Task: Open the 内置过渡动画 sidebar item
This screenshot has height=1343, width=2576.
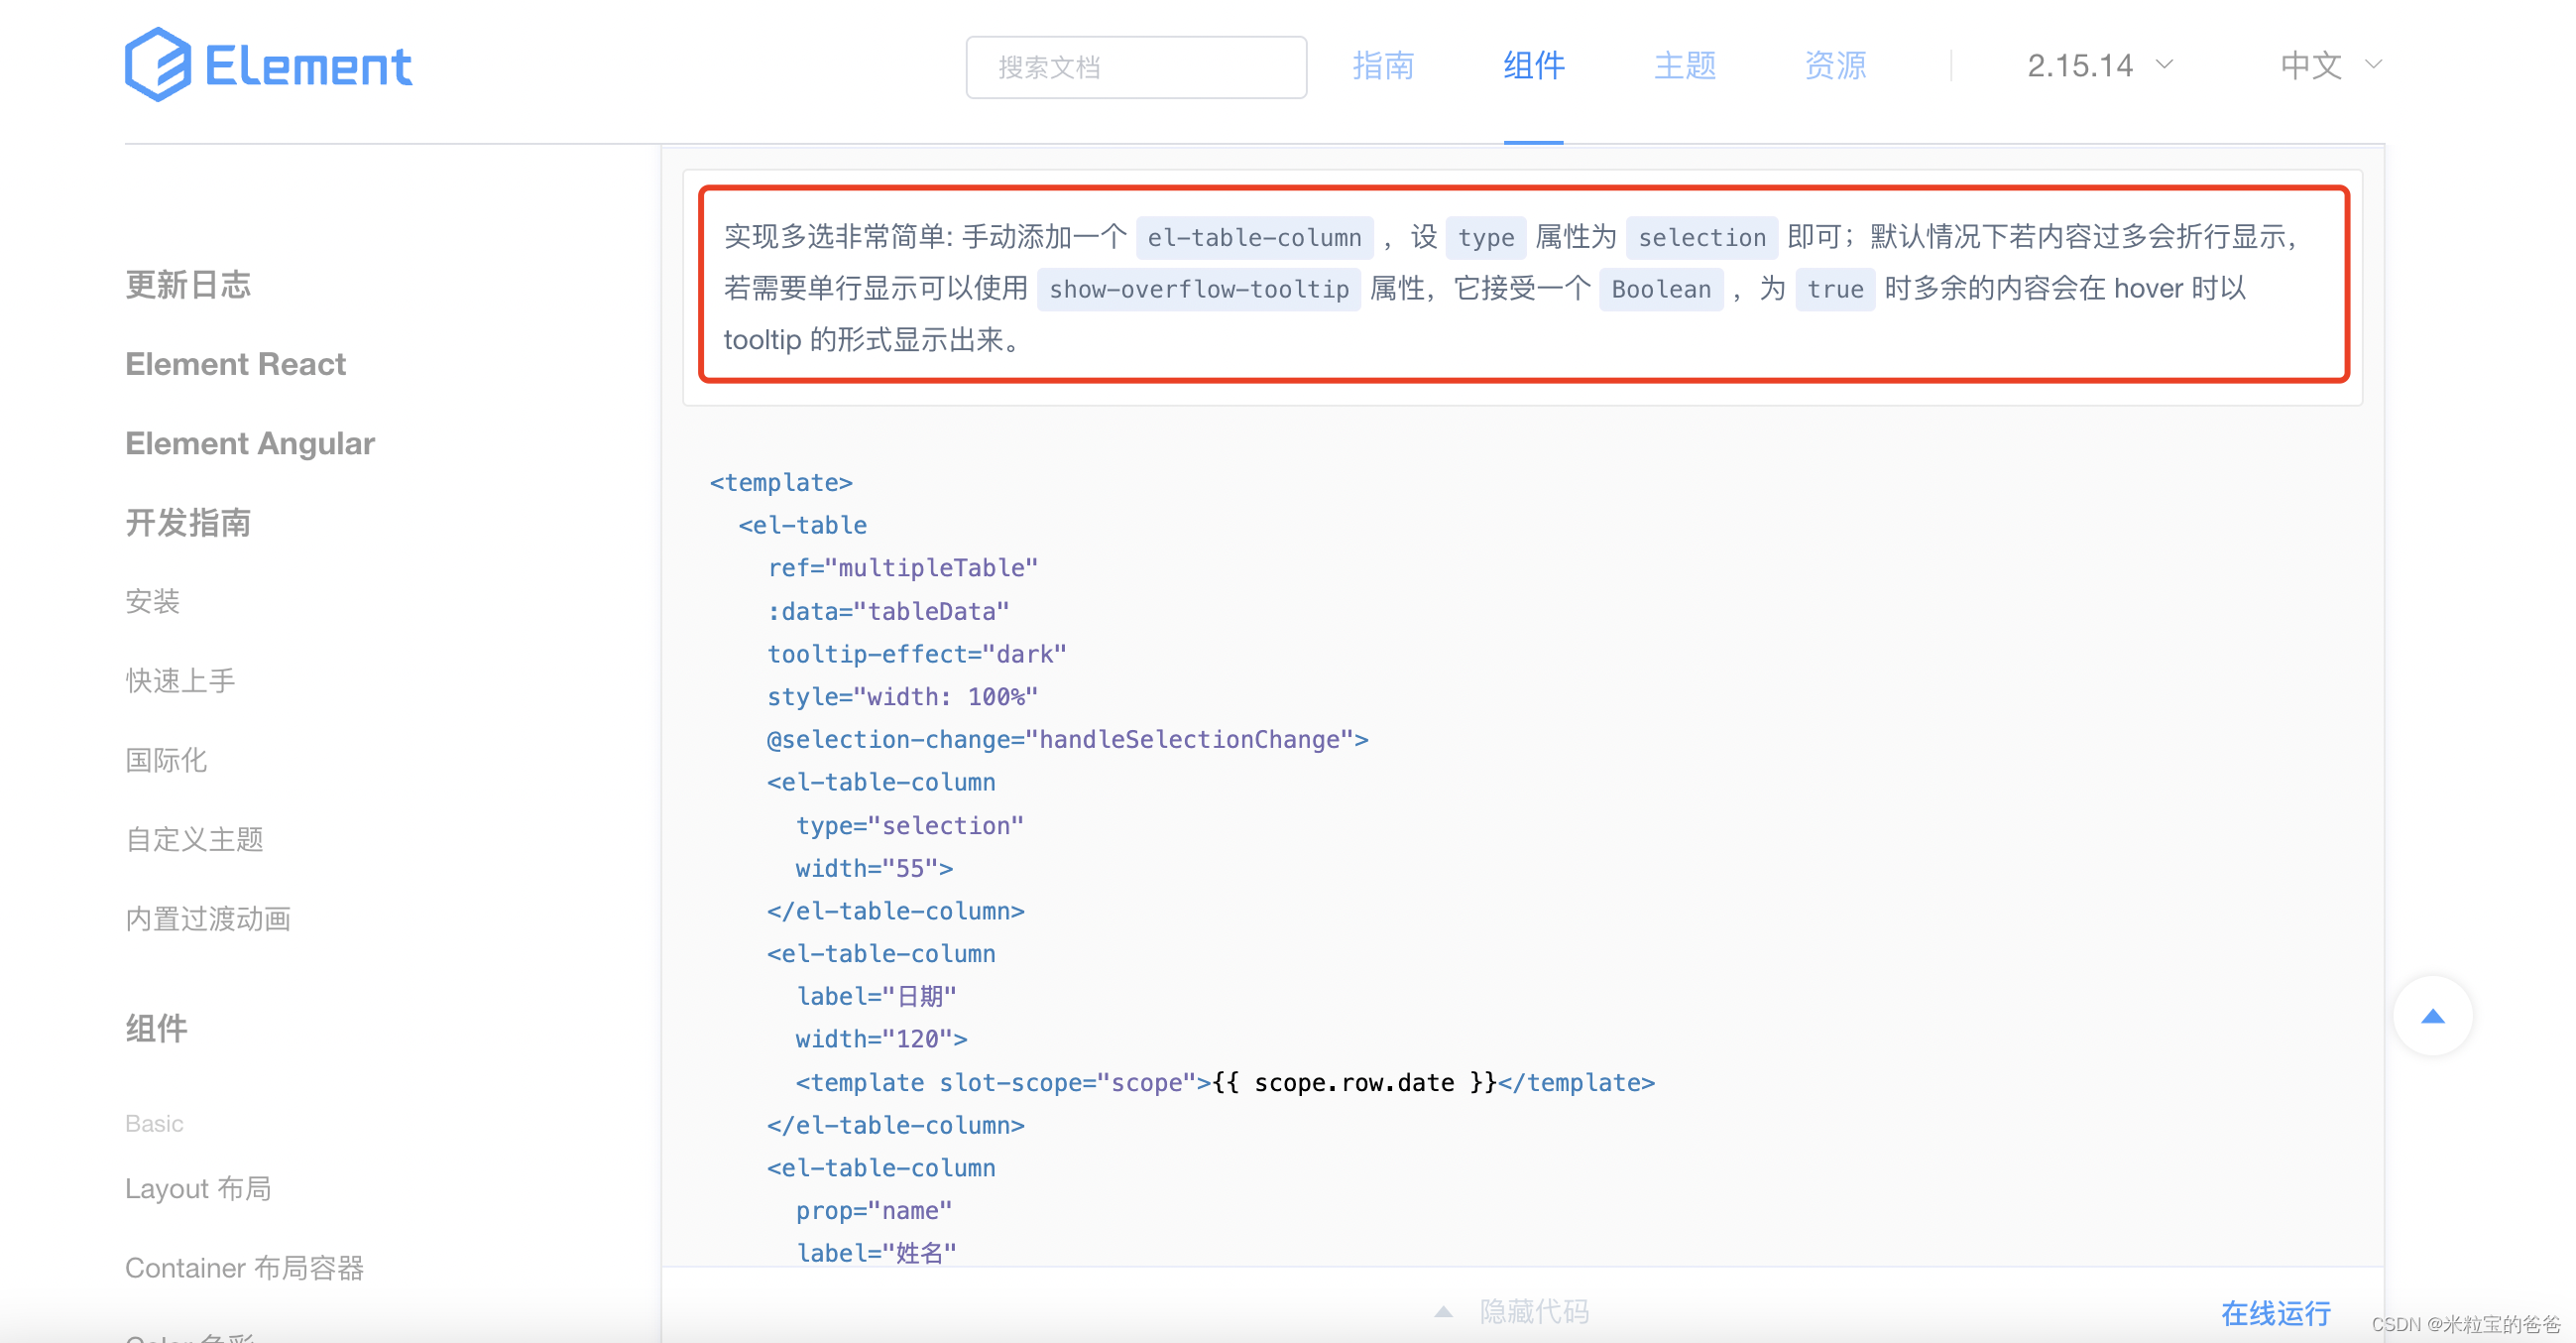Action: 208,919
